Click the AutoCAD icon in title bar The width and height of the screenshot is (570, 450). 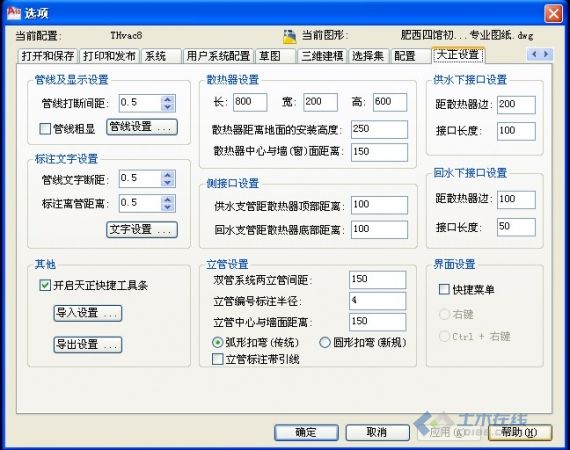(x=14, y=13)
